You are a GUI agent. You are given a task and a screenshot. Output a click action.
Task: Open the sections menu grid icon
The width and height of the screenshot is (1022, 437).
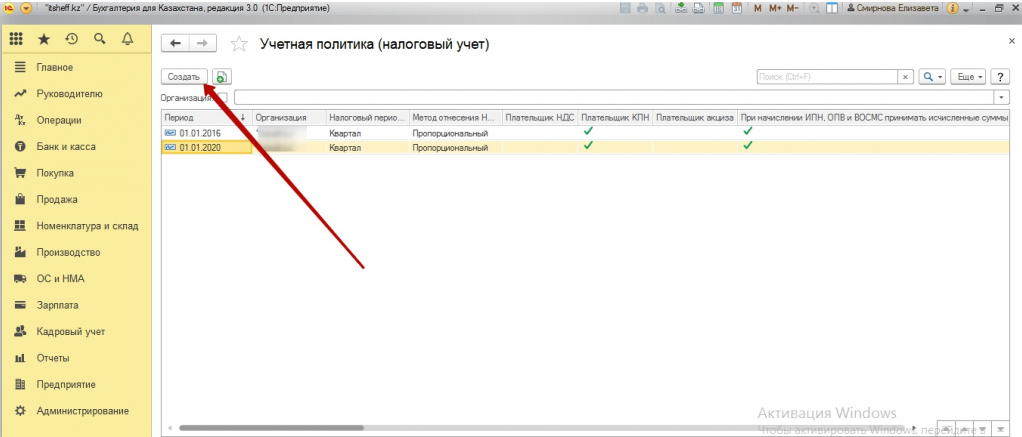click(x=16, y=40)
